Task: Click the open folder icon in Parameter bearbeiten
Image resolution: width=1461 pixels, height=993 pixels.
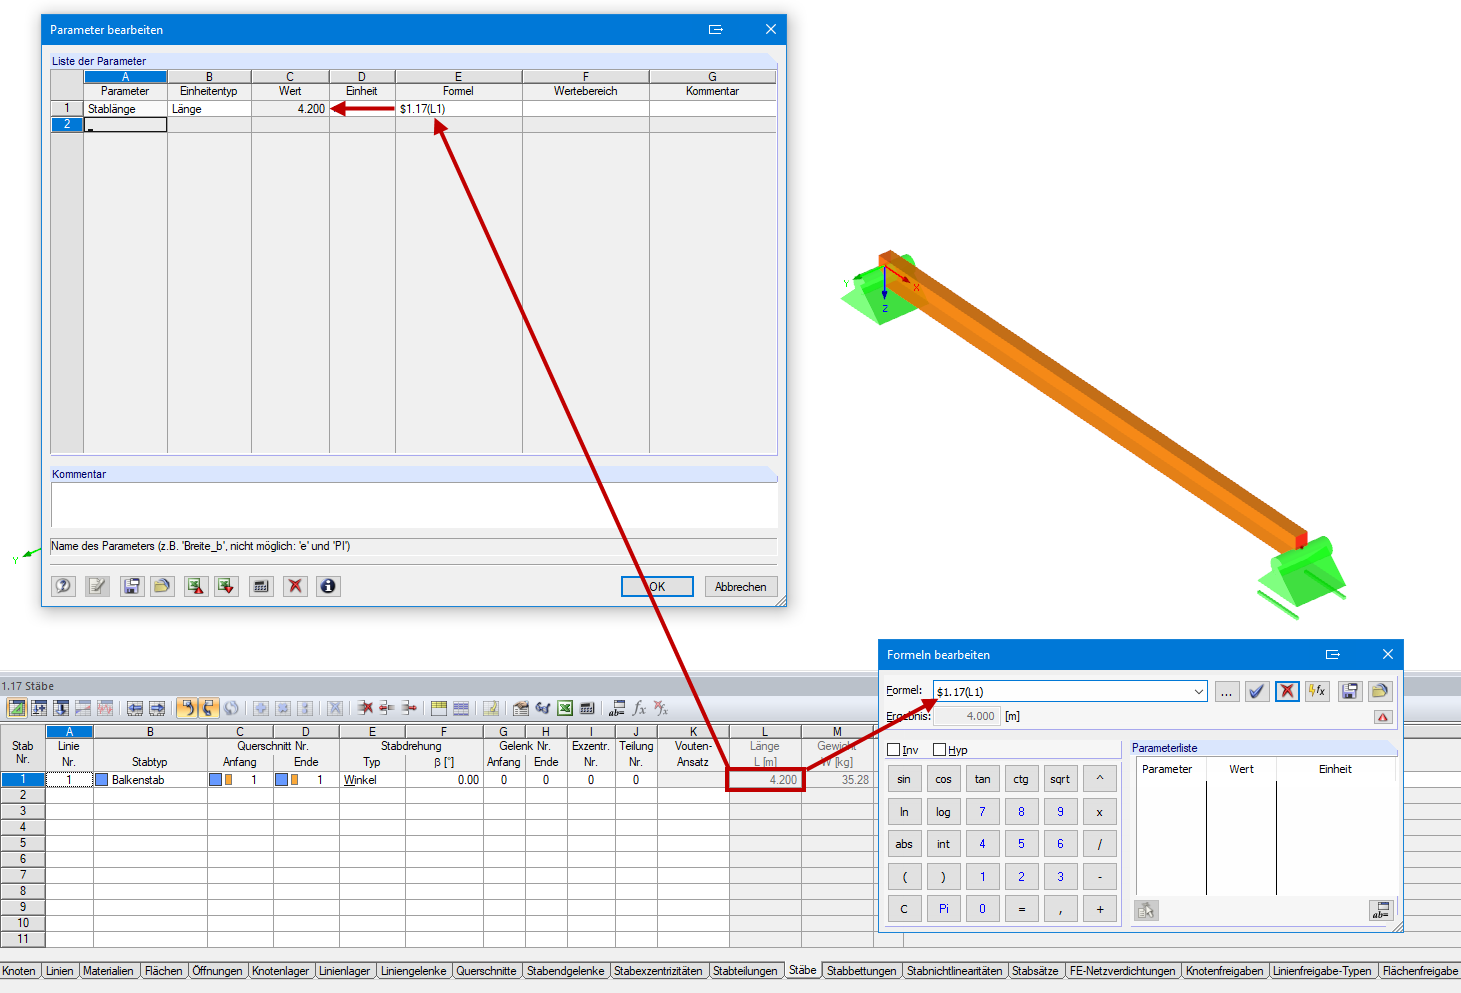Action: pos(162,586)
